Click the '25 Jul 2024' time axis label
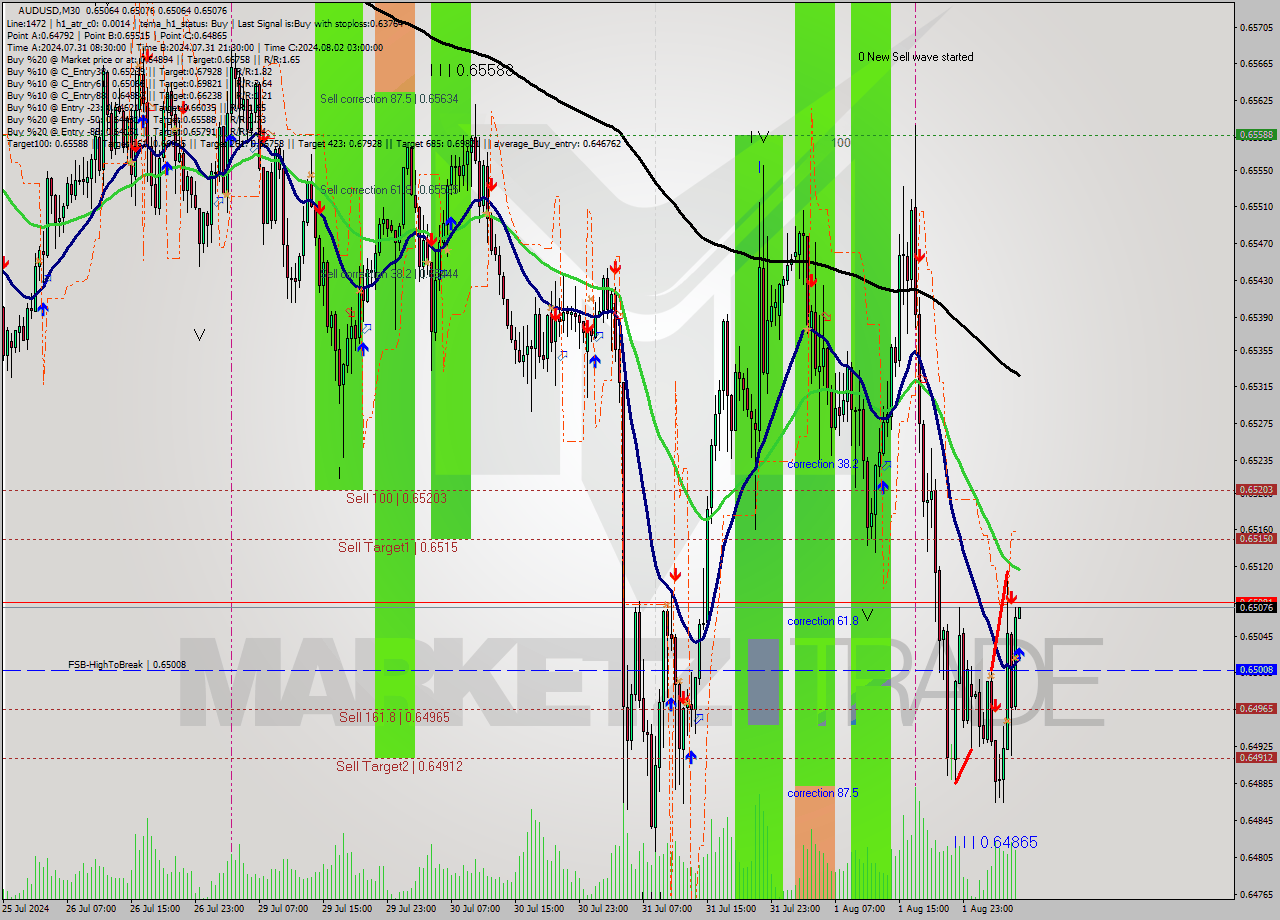This screenshot has height=920, width=1280. click(27, 910)
